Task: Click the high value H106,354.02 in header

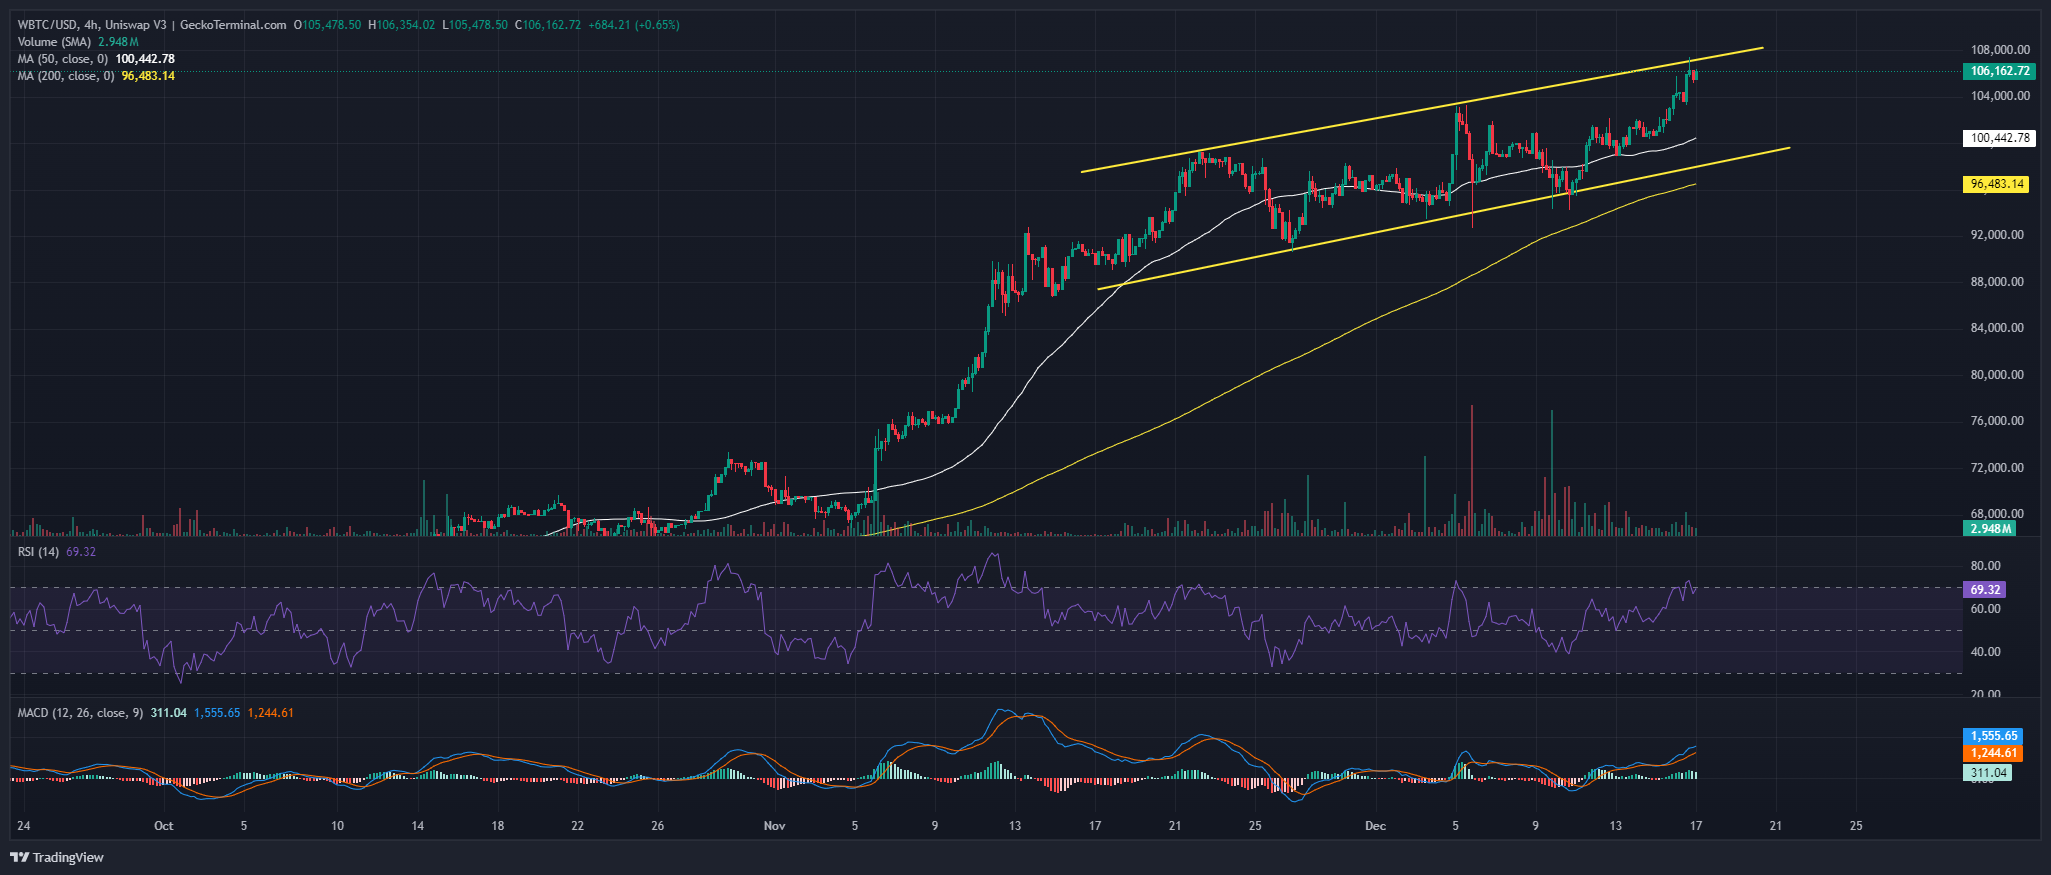Action: click(x=402, y=25)
